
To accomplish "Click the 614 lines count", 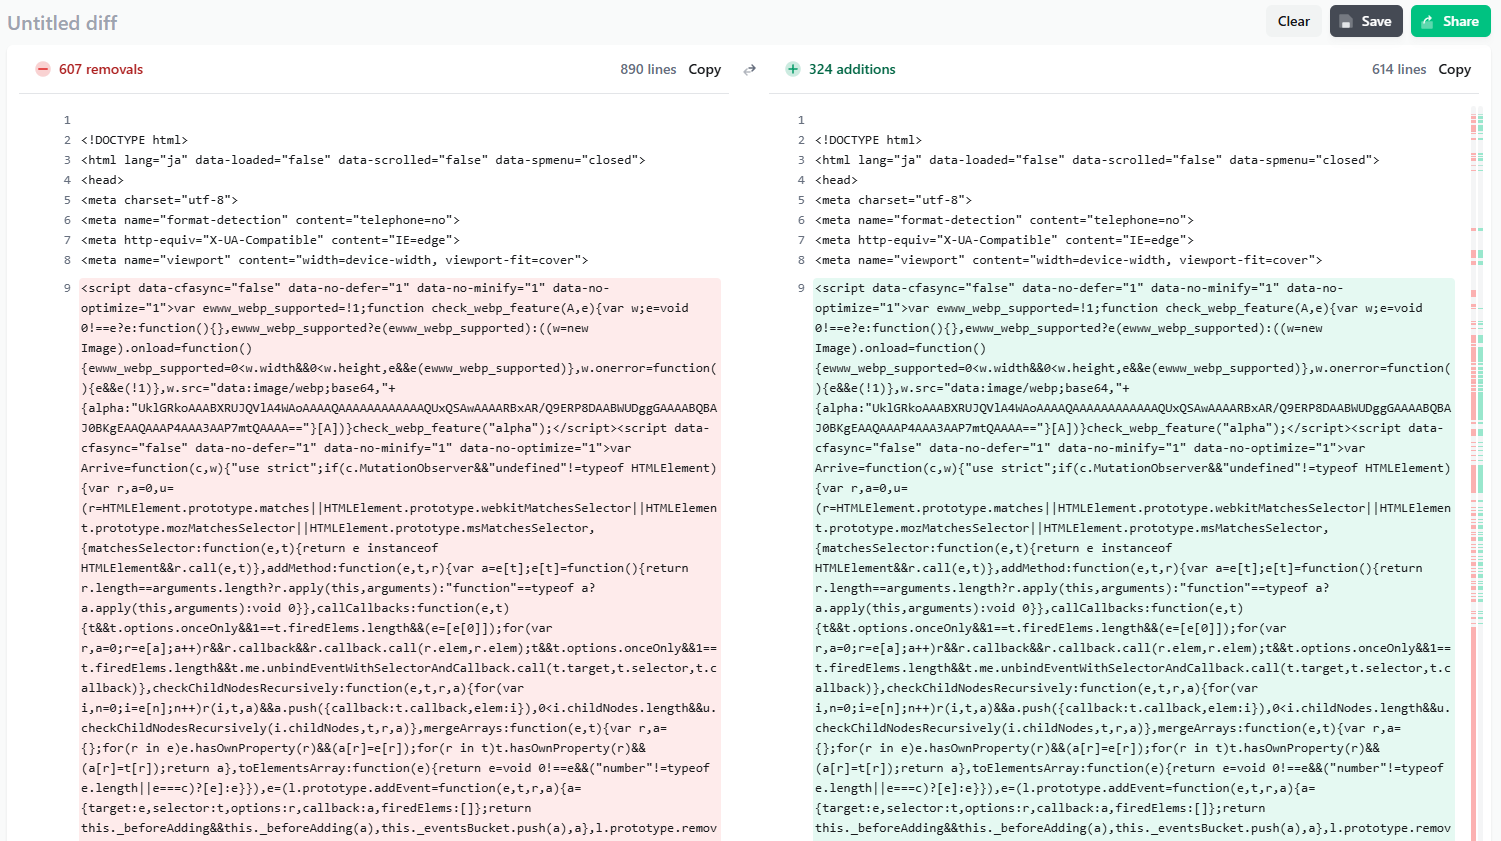I will [1398, 69].
